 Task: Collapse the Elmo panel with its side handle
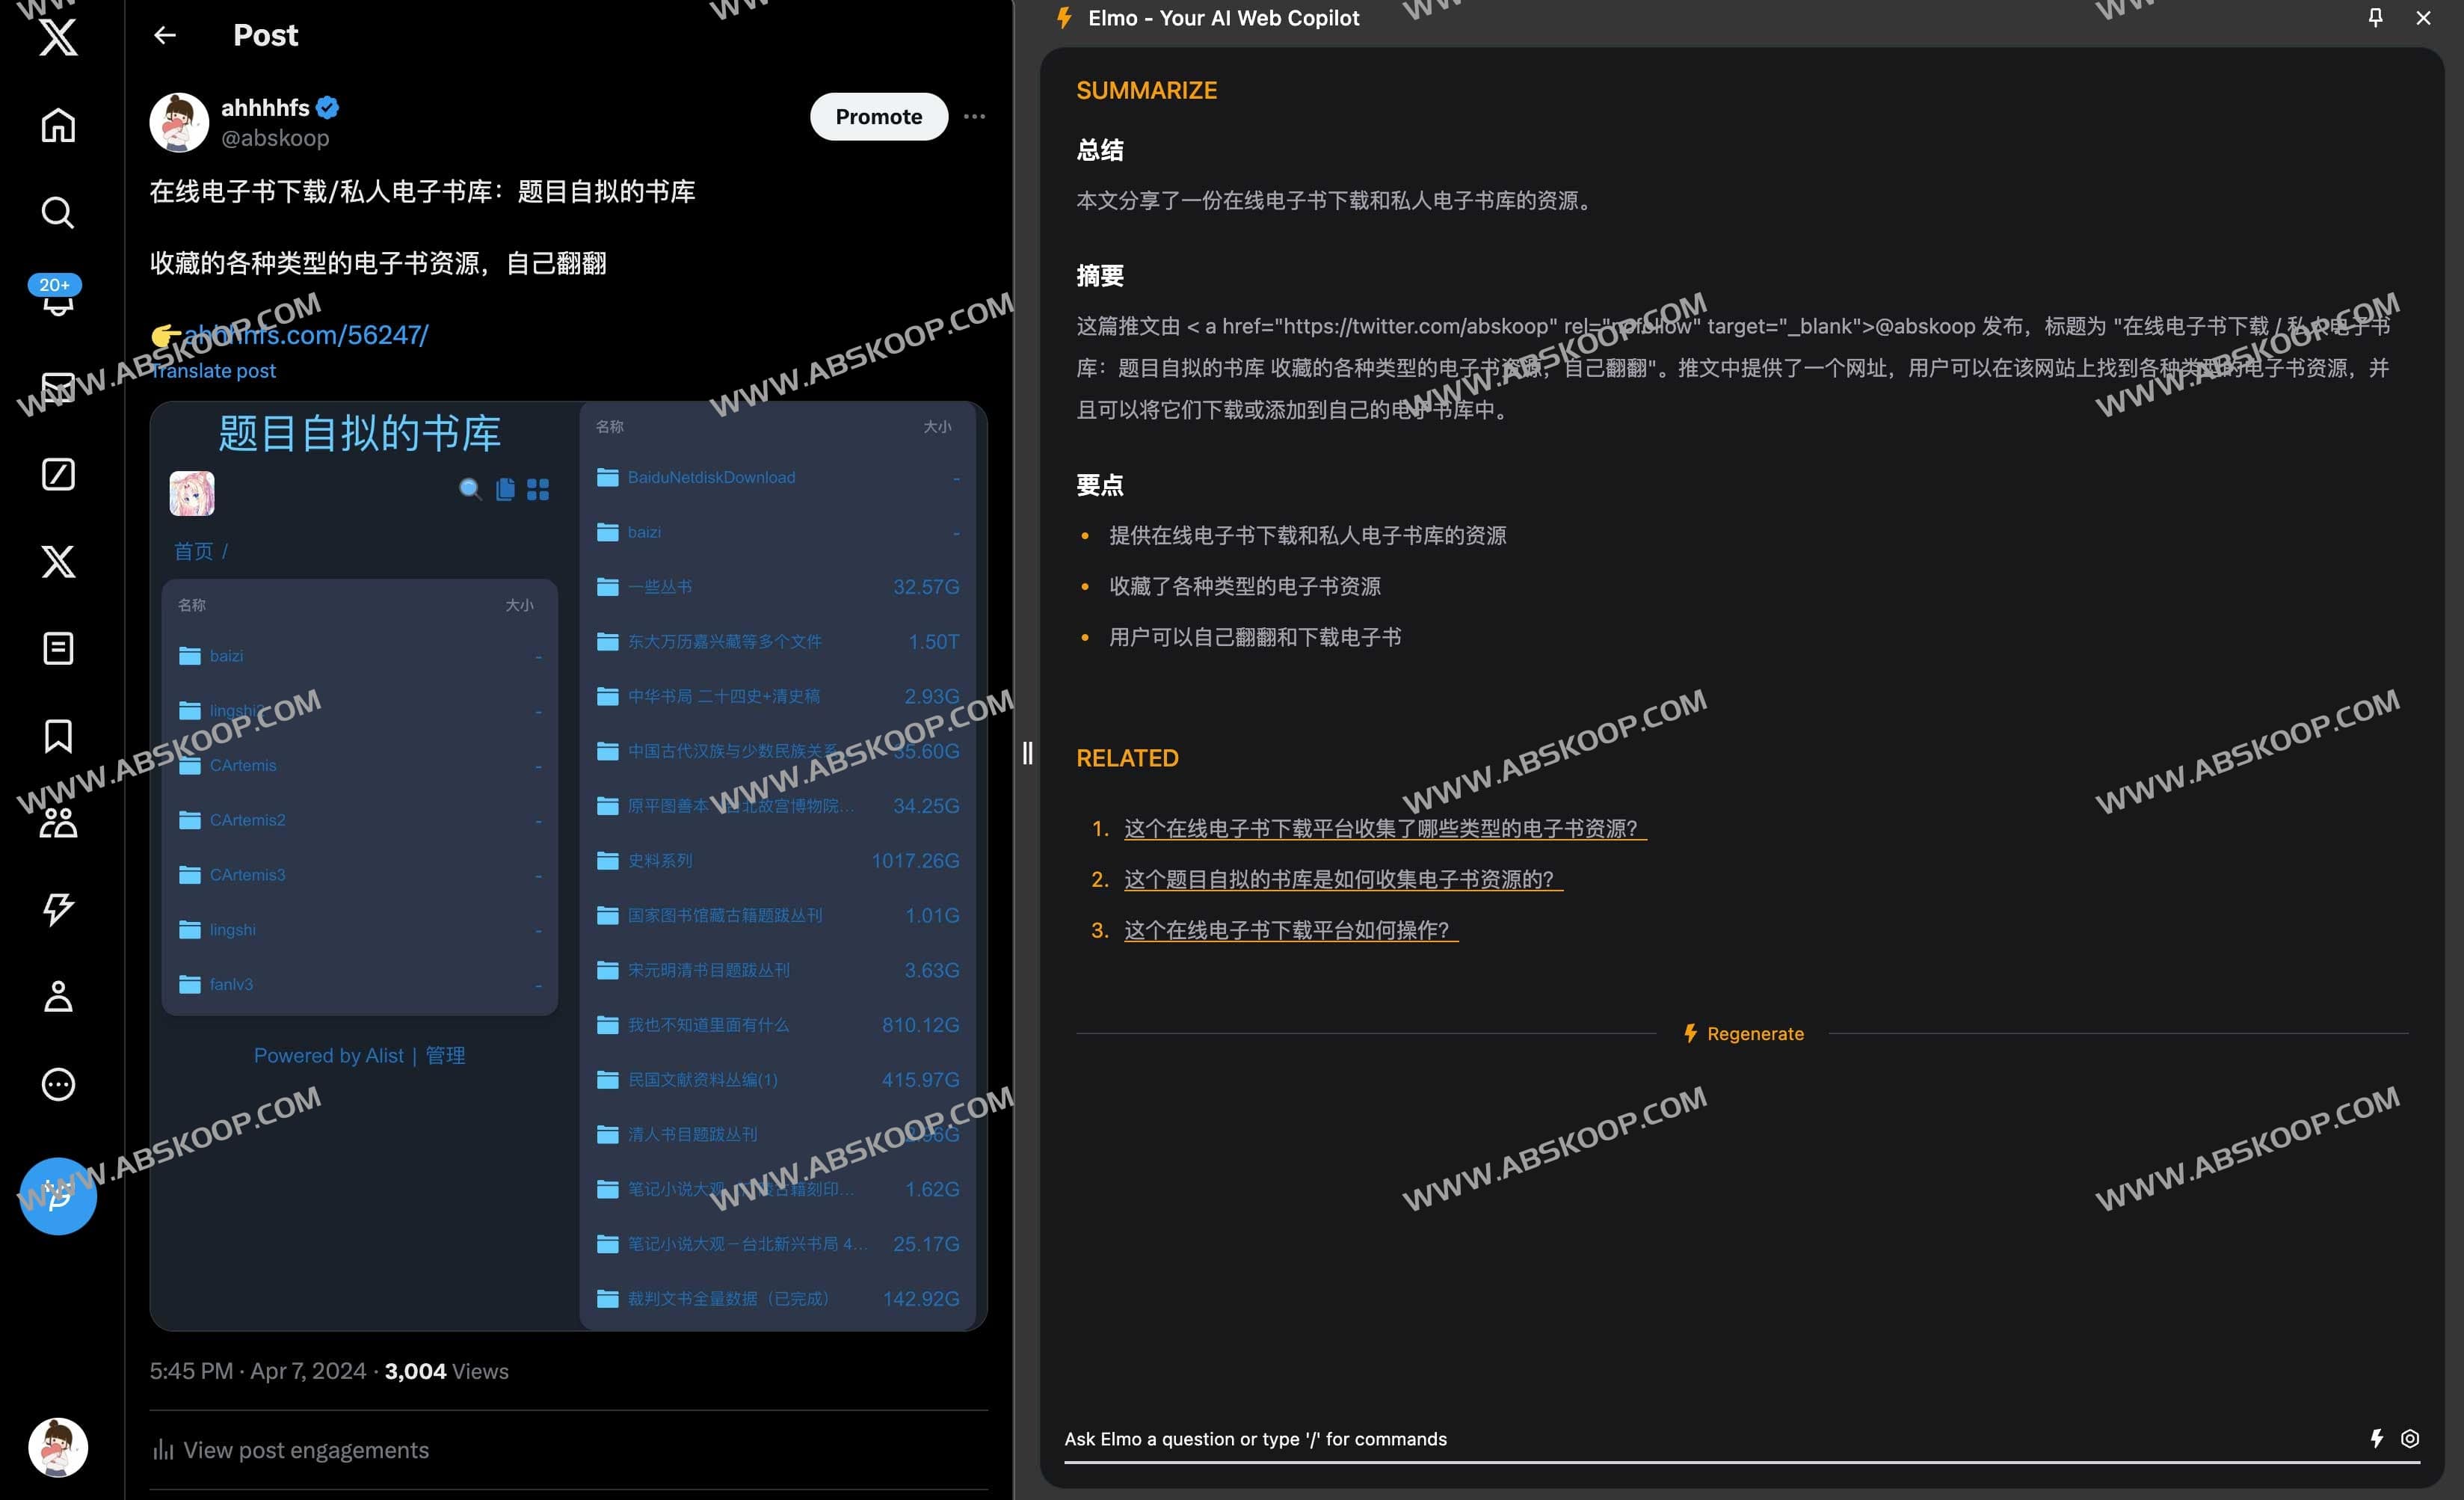(1027, 754)
